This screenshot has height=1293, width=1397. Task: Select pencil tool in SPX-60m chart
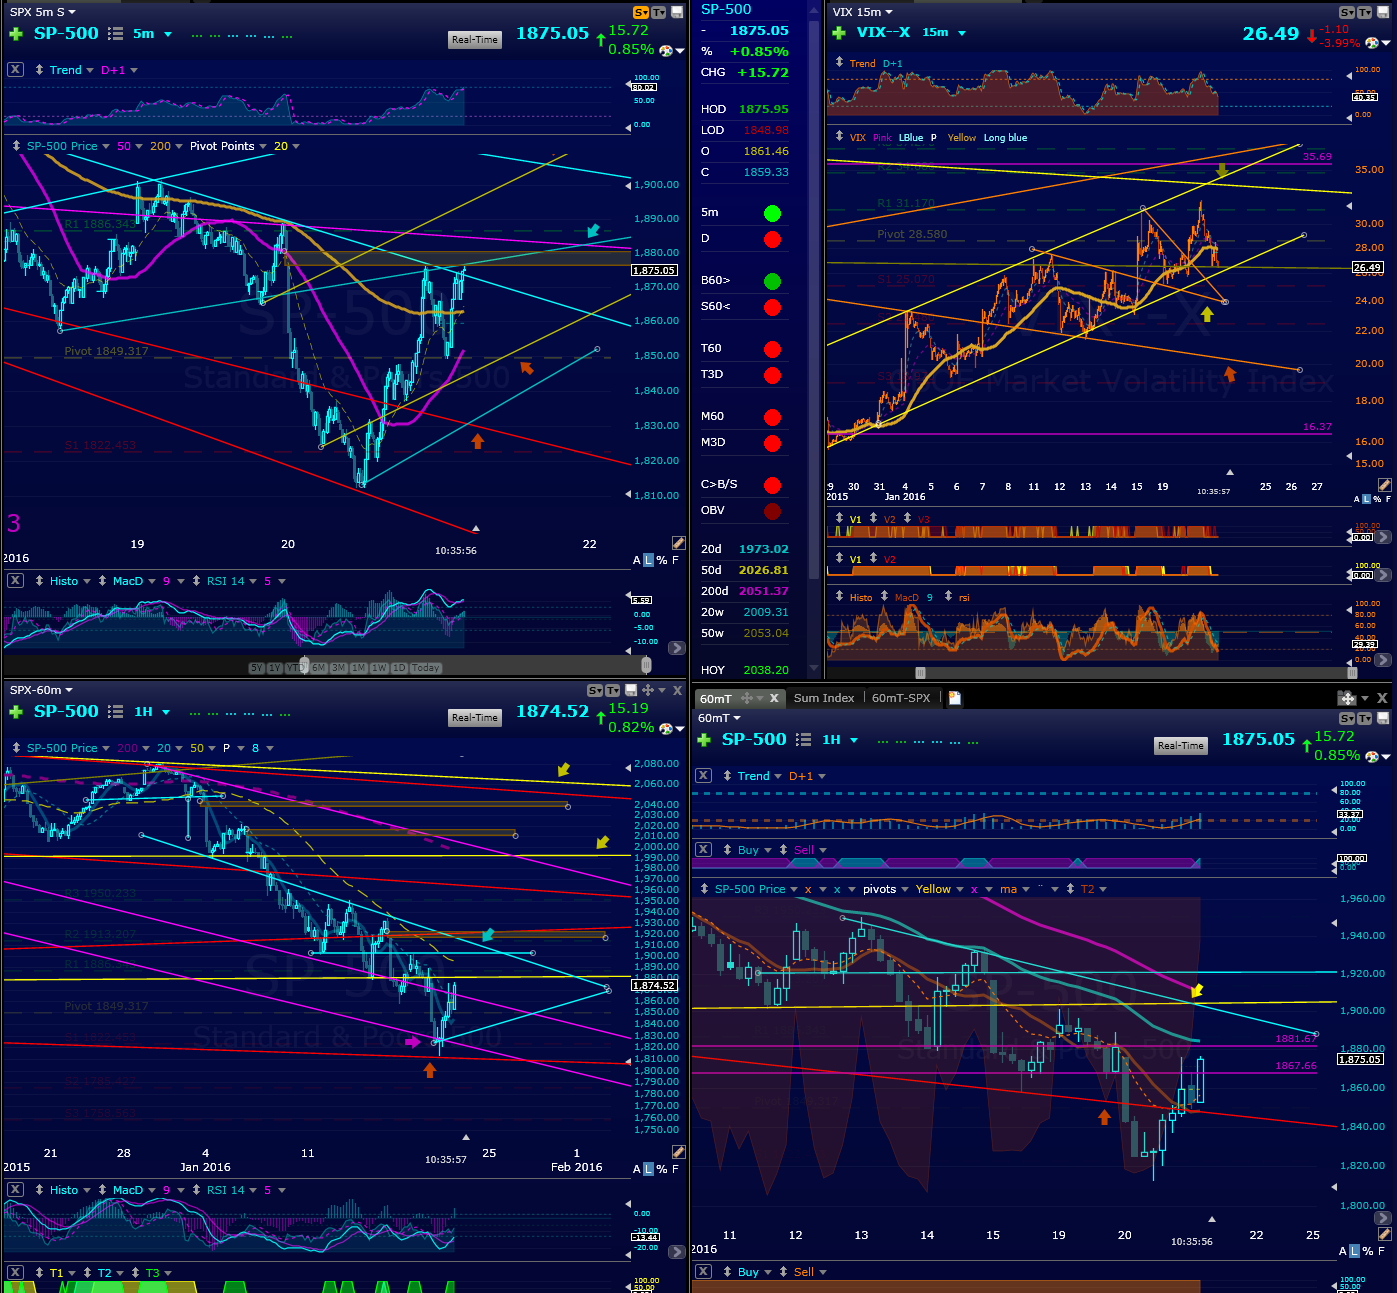pos(678,1152)
